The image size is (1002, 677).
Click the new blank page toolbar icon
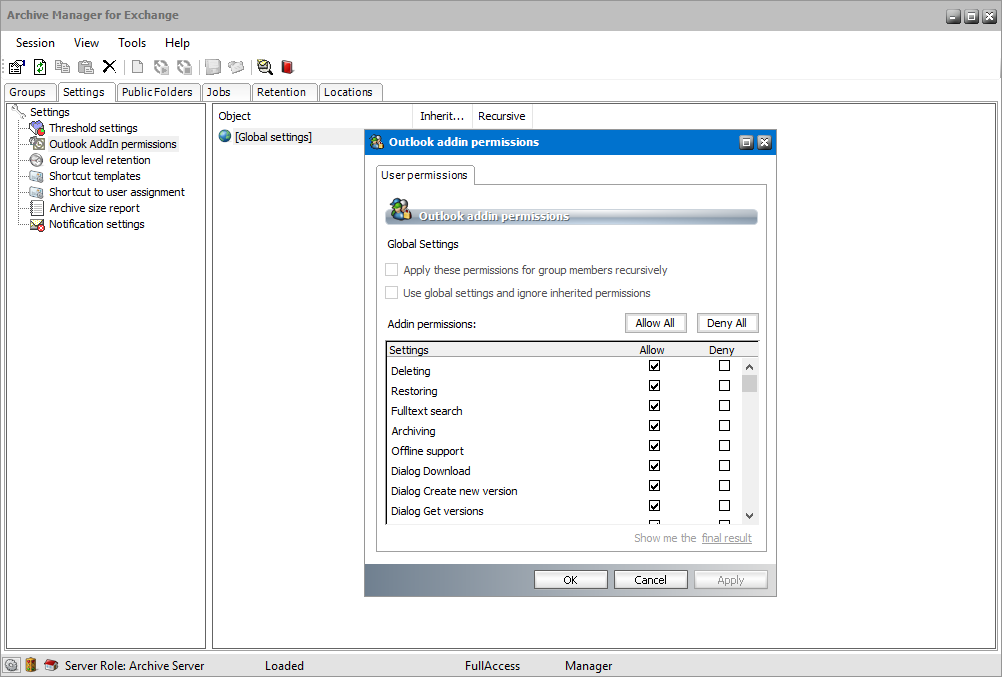(x=137, y=66)
